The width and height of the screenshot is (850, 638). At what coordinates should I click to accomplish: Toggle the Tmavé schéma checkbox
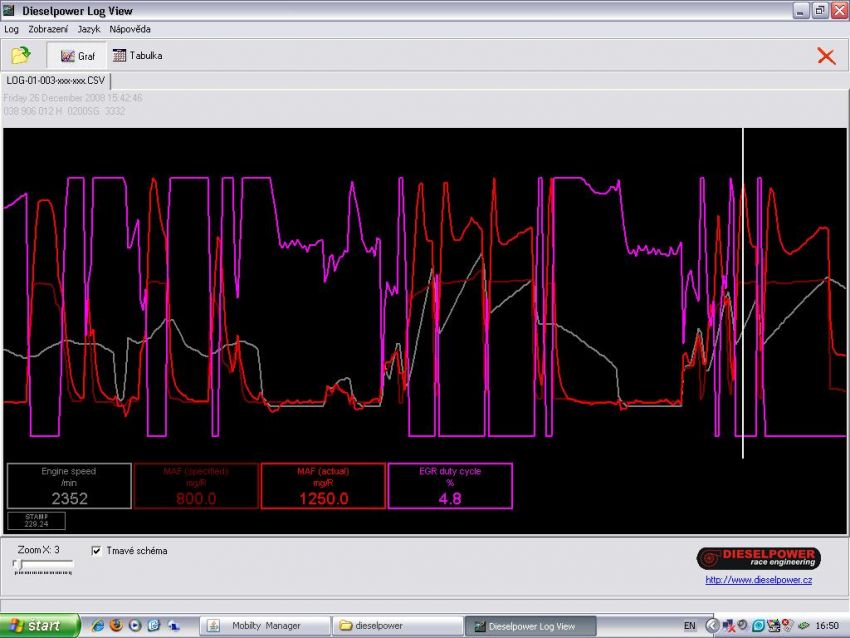(x=96, y=551)
